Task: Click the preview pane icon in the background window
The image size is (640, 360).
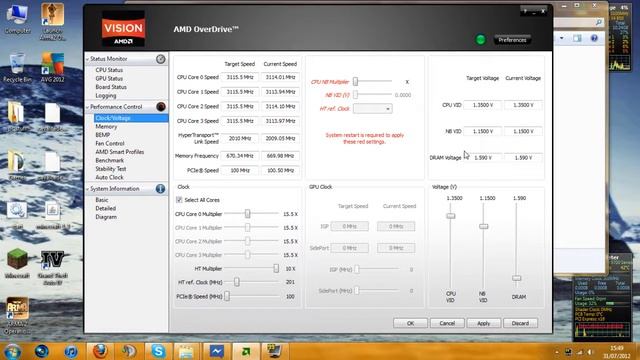Action: coord(577,38)
